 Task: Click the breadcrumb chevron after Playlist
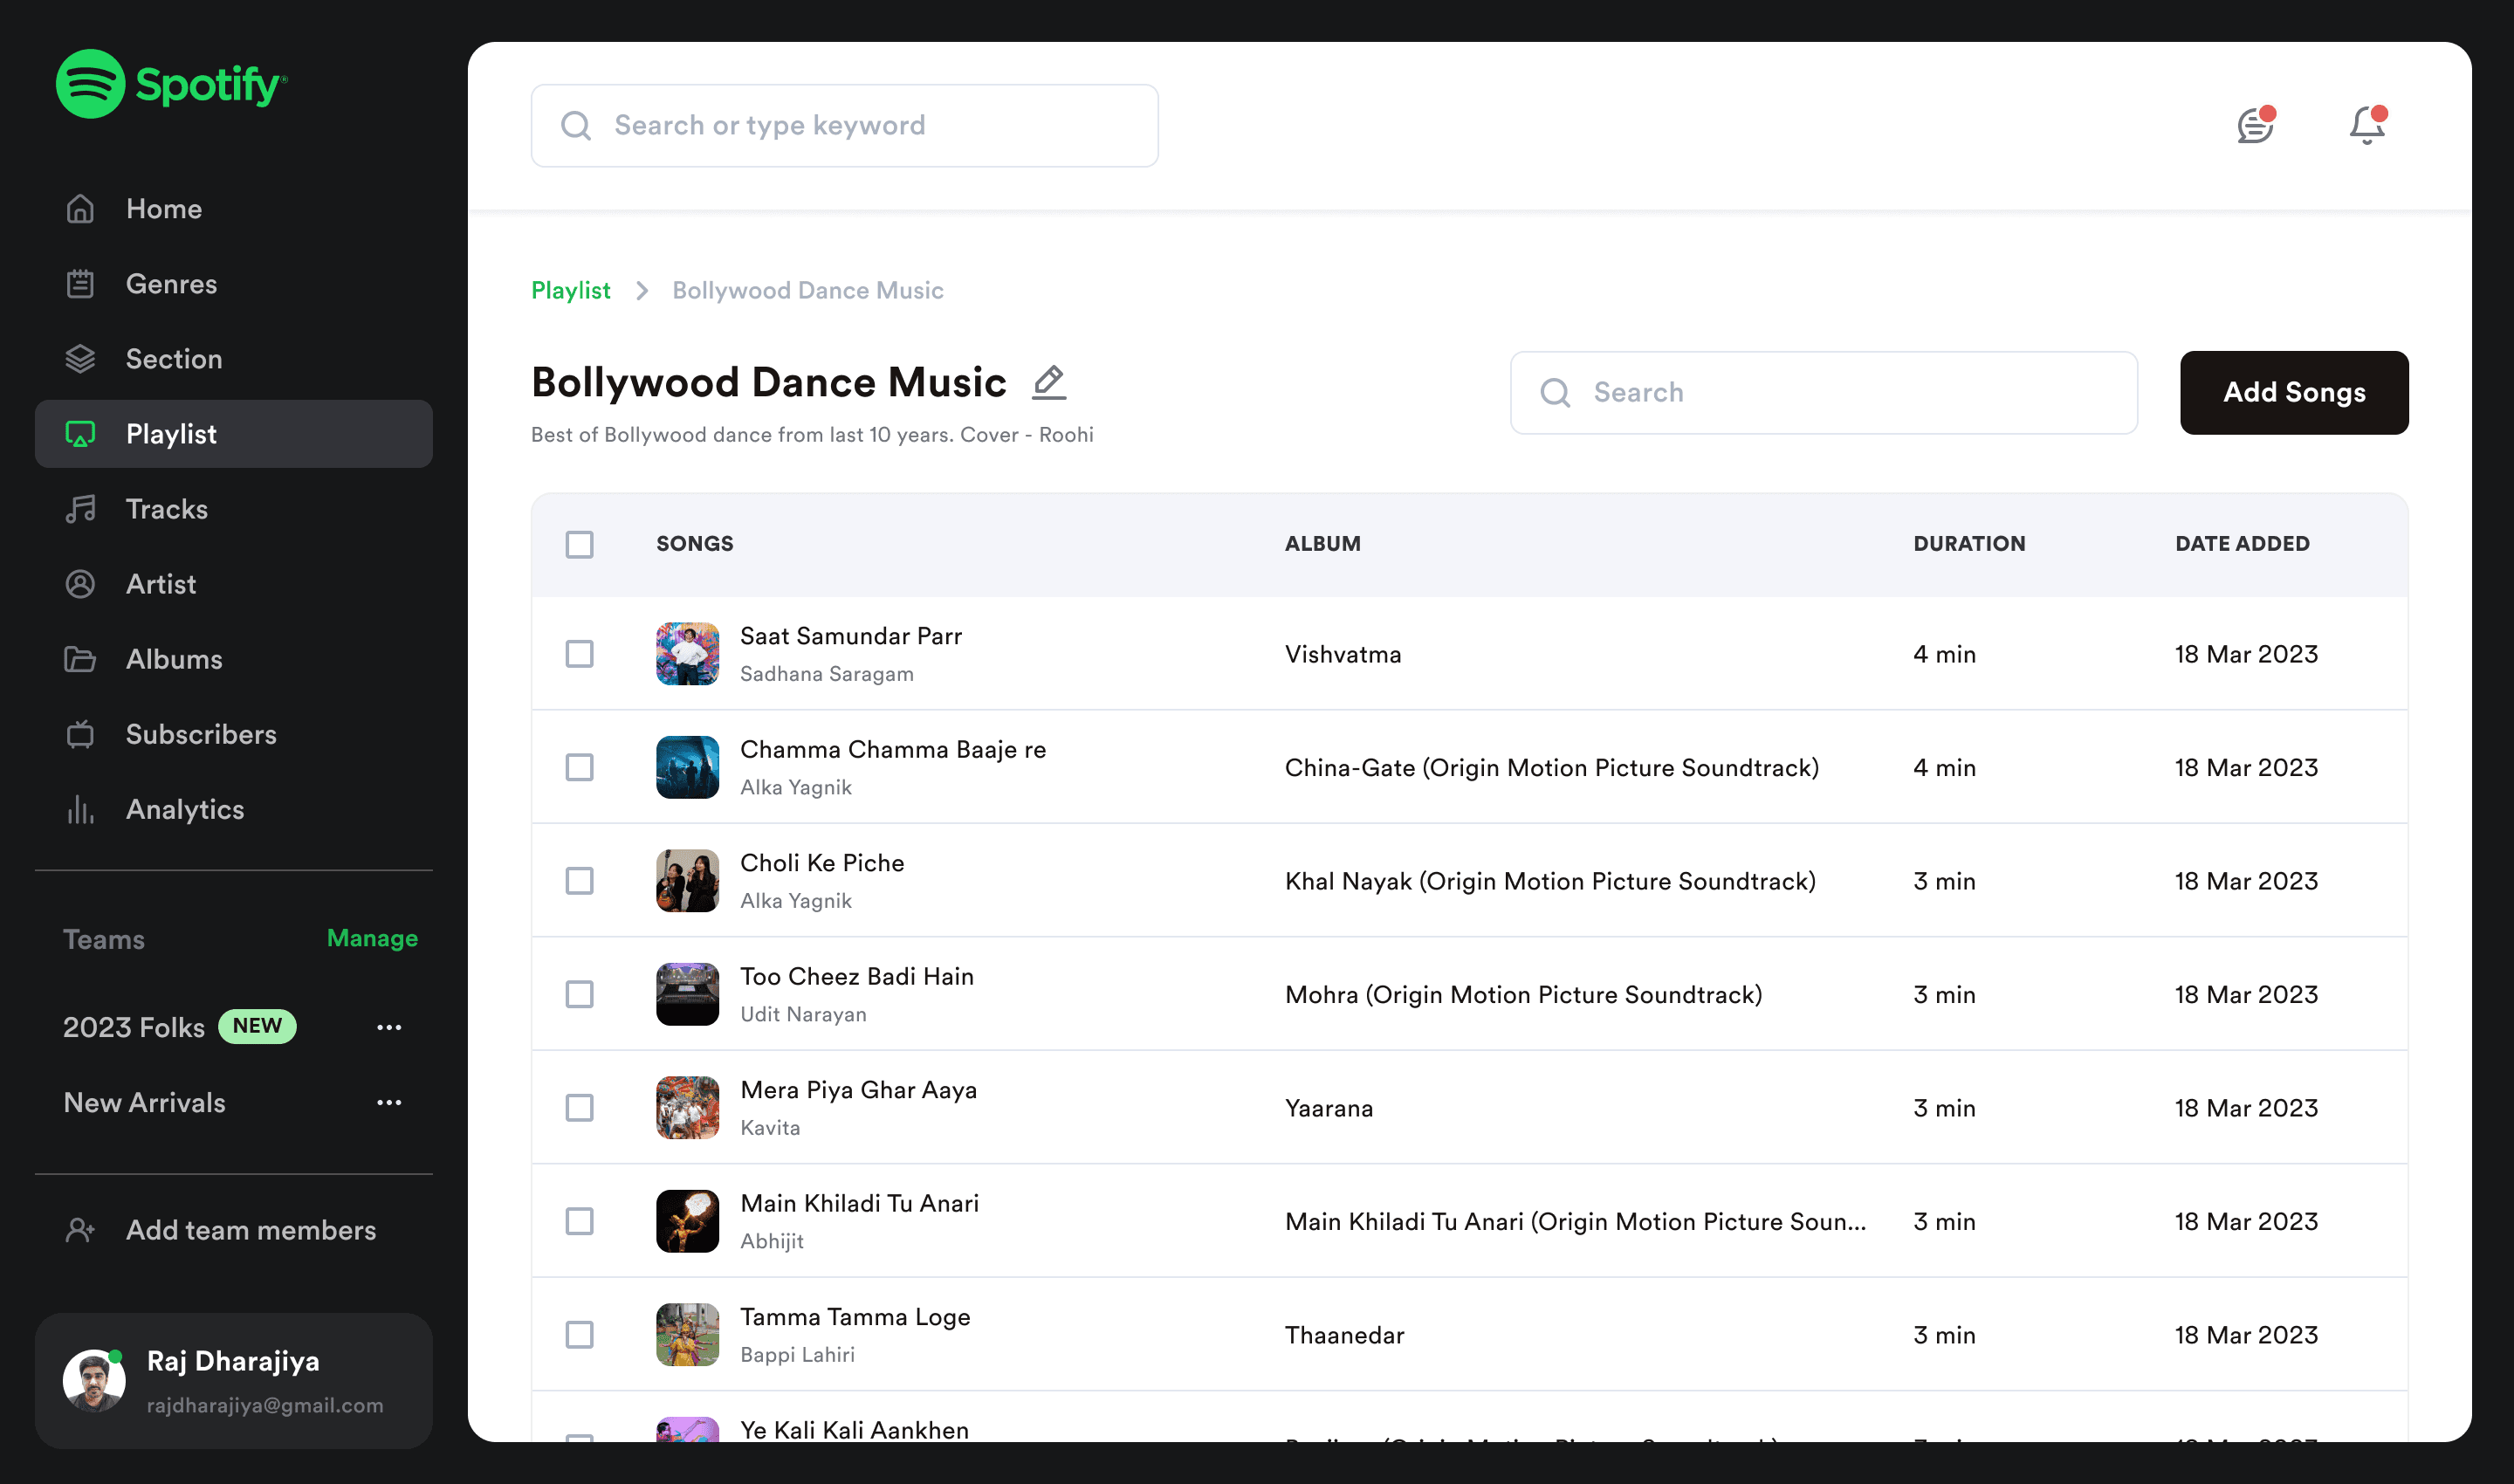click(642, 291)
